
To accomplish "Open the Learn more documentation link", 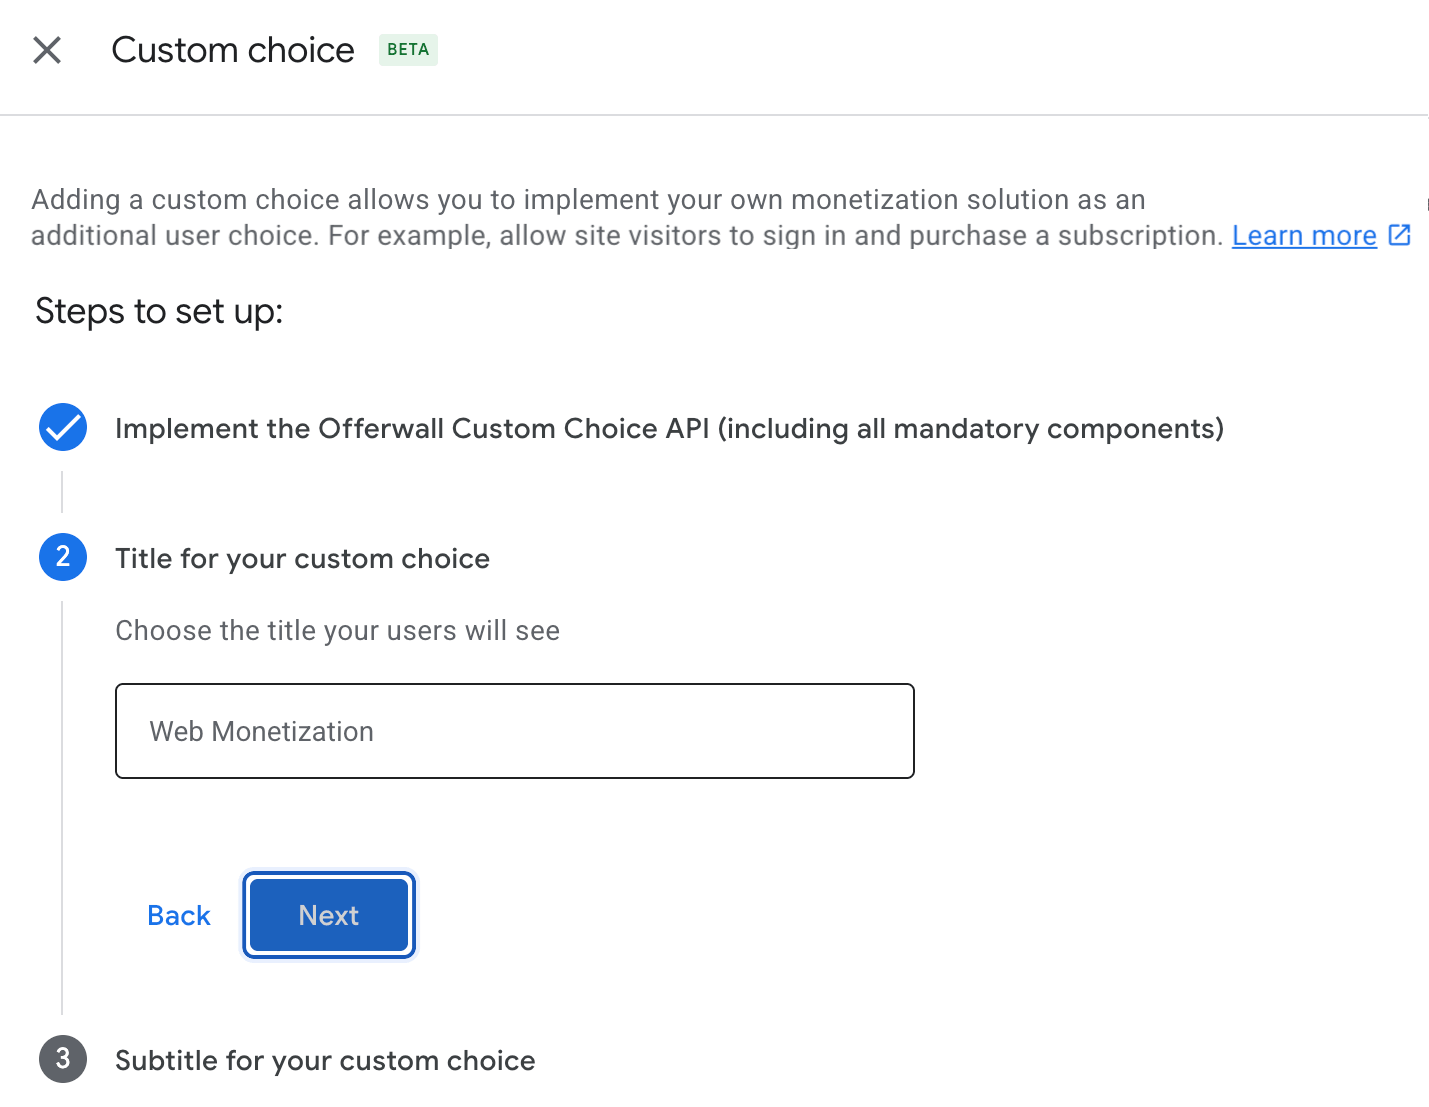I will [1303, 235].
